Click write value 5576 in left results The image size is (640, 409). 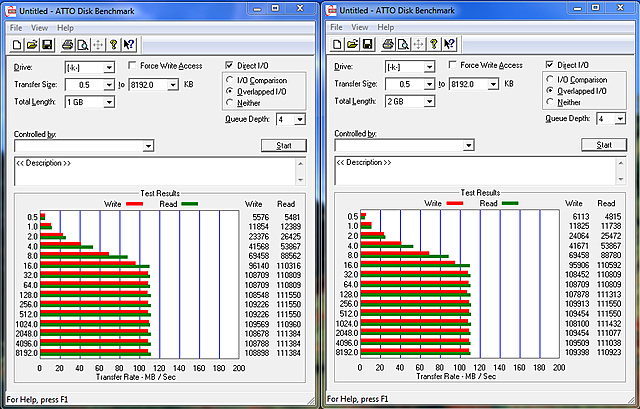click(x=260, y=217)
